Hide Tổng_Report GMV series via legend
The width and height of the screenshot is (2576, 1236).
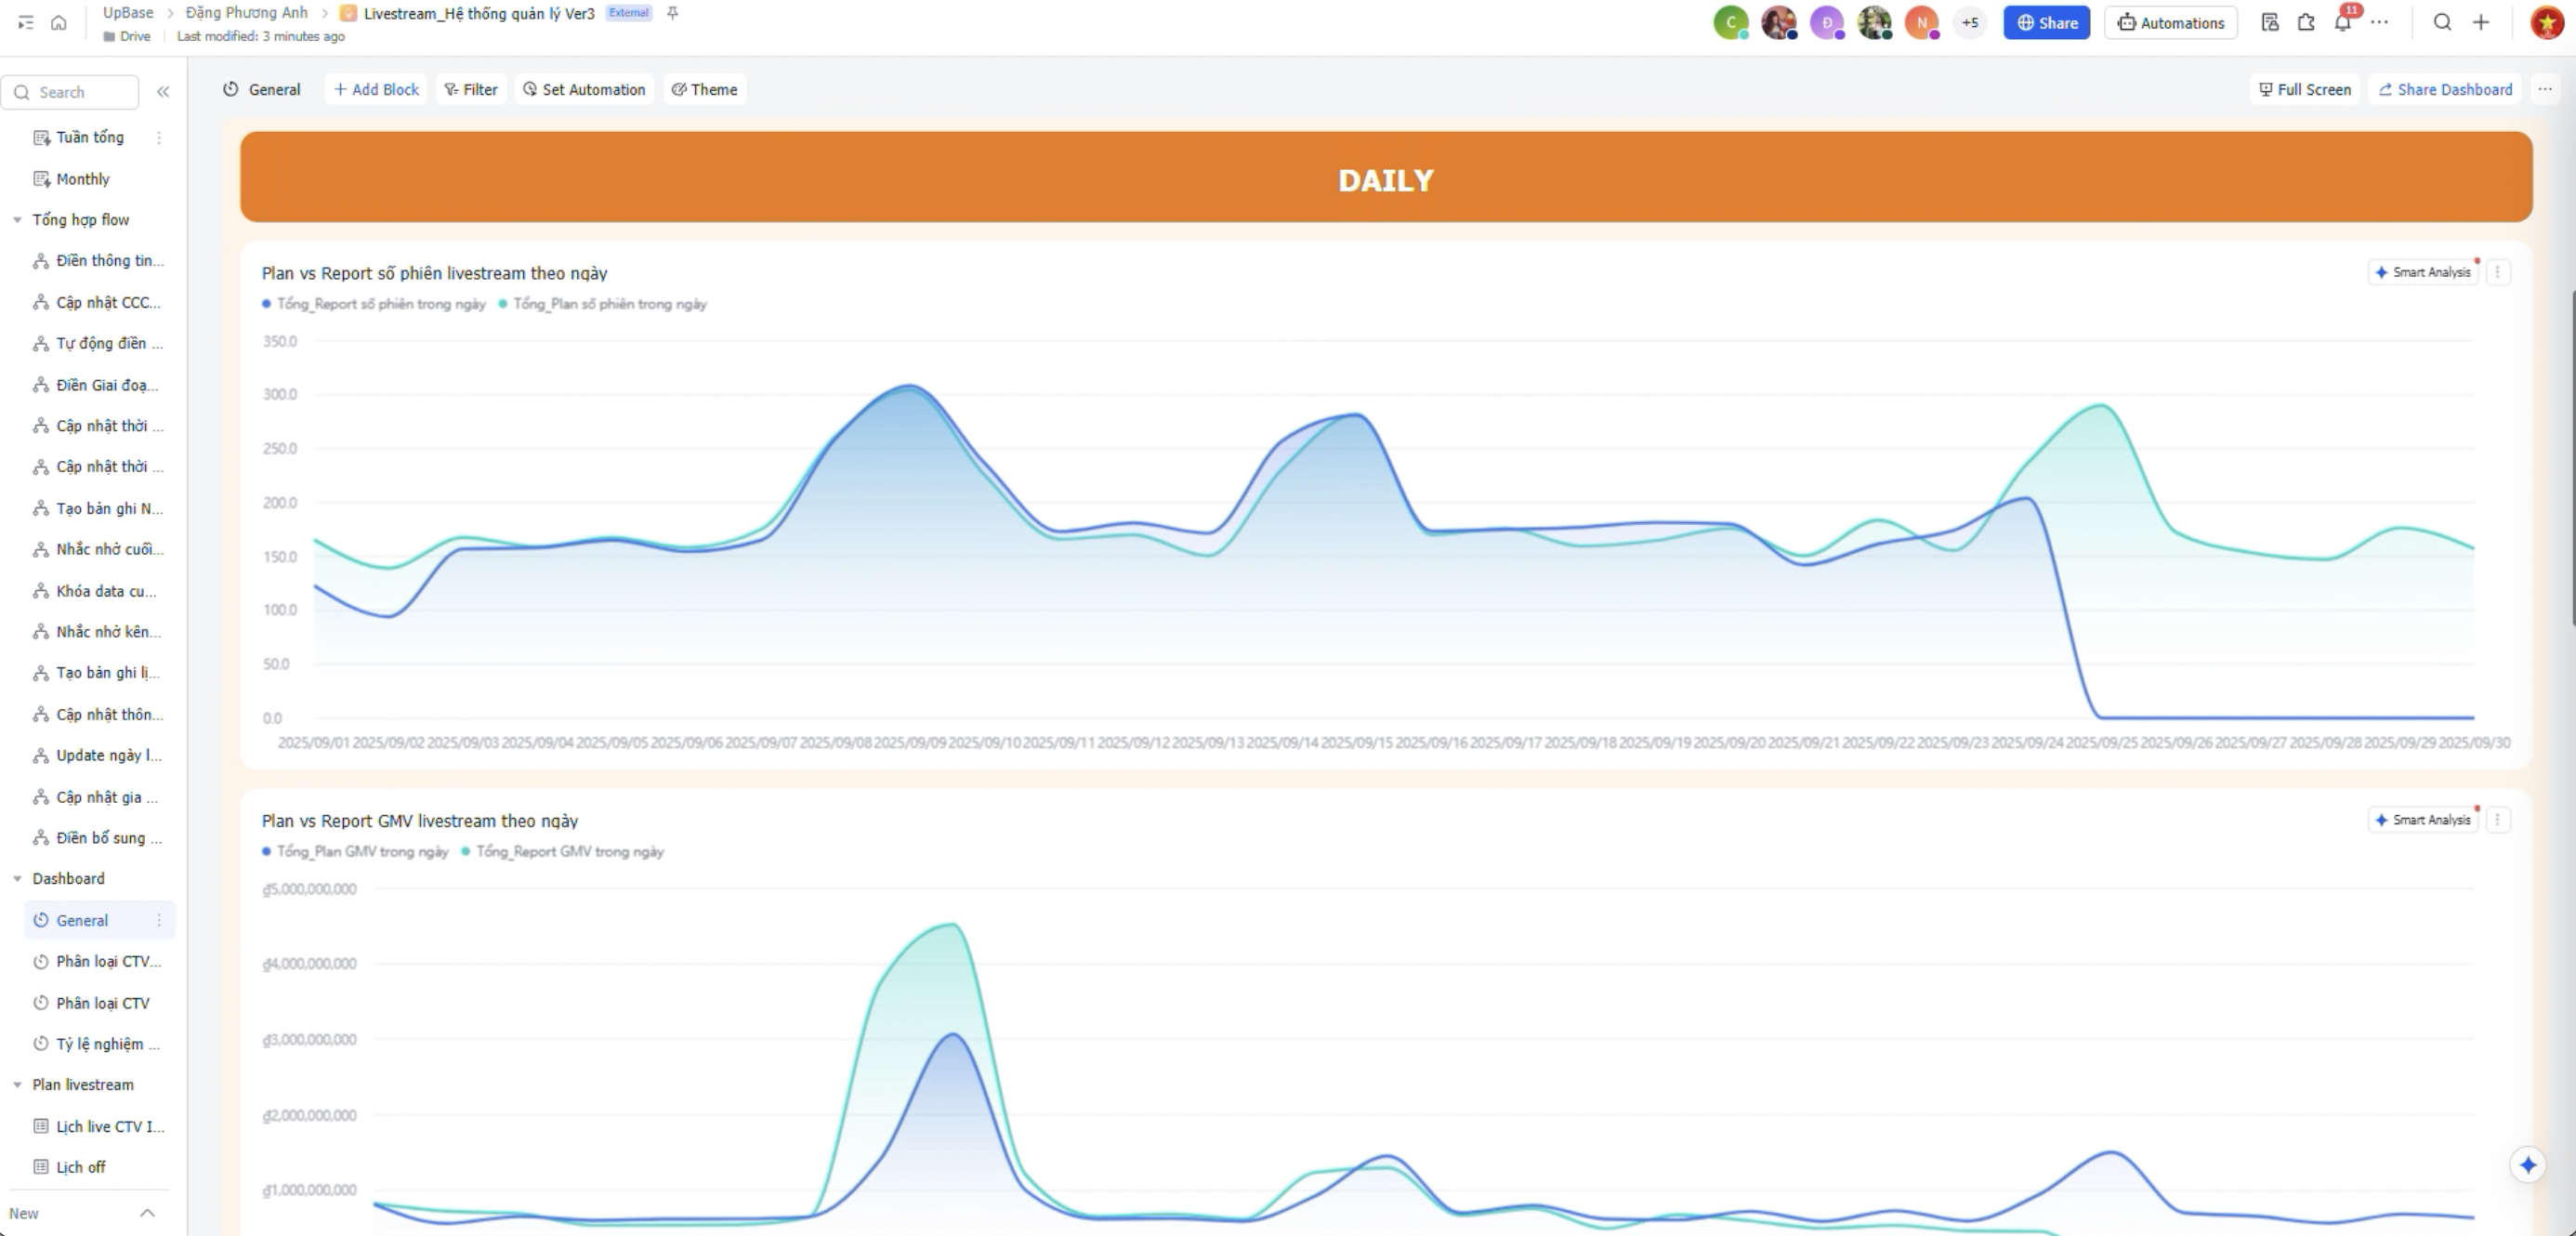(x=569, y=852)
